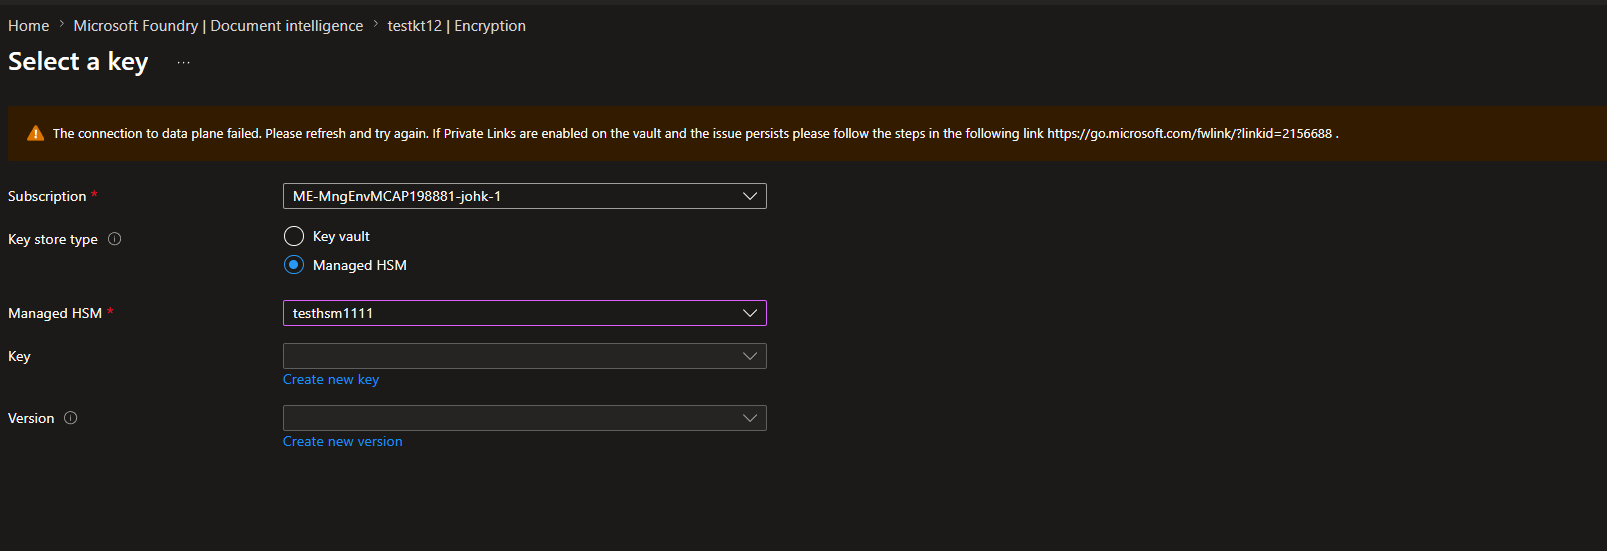
Task: Click the Key store type label
Action: [x=53, y=239]
